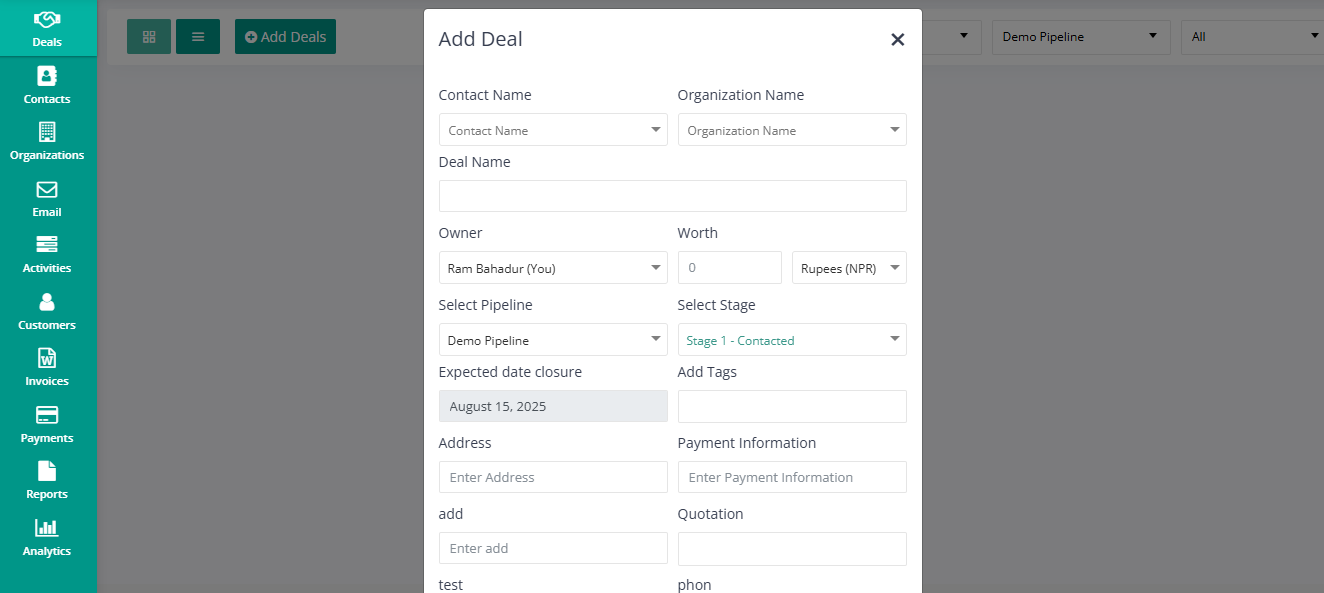Open the Customers panel
This screenshot has width=1324, height=593.
tap(46, 310)
